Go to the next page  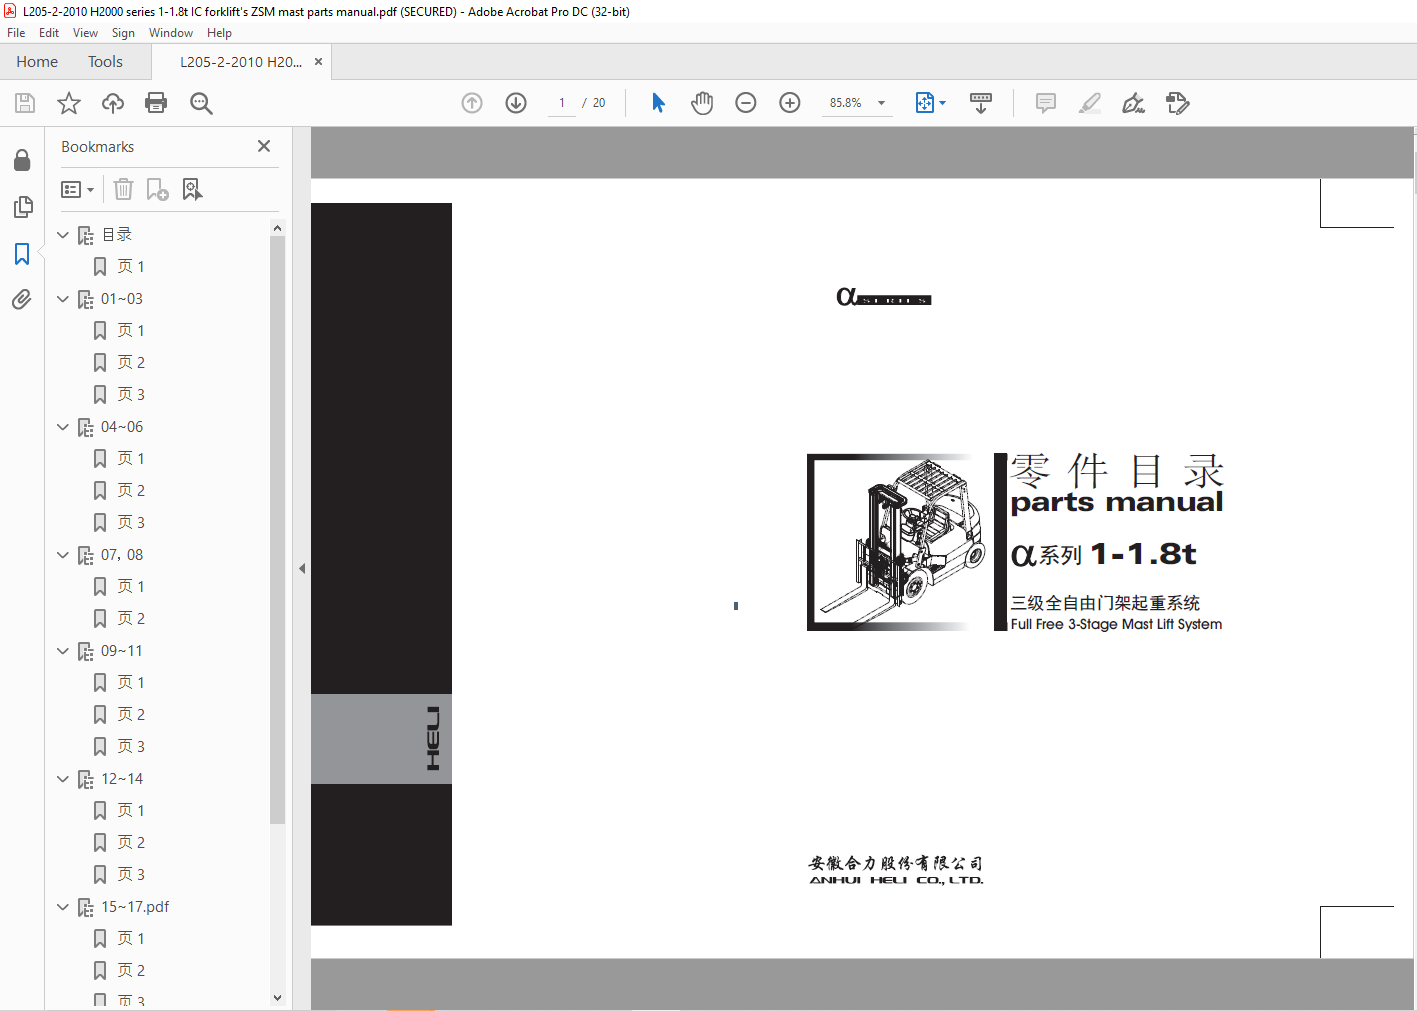pos(516,103)
